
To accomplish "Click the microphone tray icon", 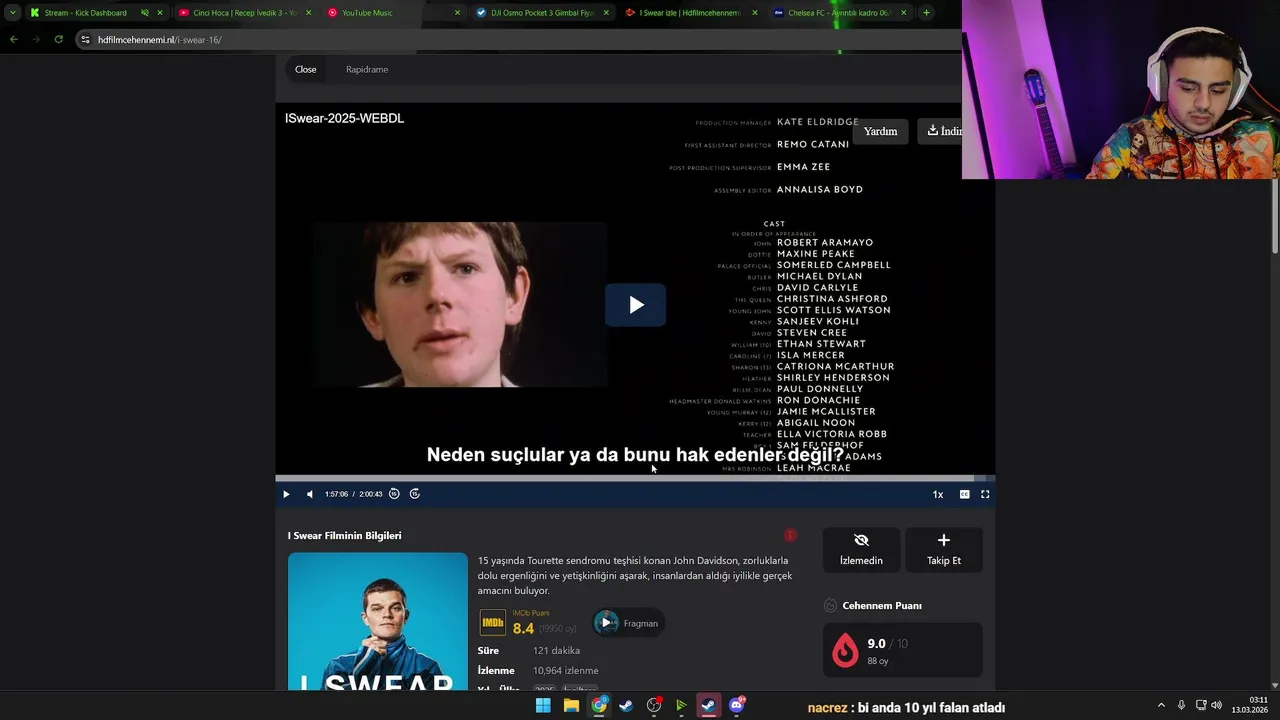I will (x=1181, y=705).
